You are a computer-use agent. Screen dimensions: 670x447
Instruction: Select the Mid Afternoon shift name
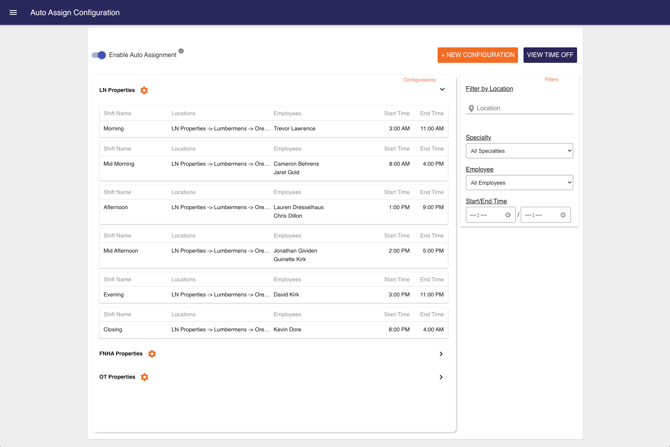coord(120,251)
